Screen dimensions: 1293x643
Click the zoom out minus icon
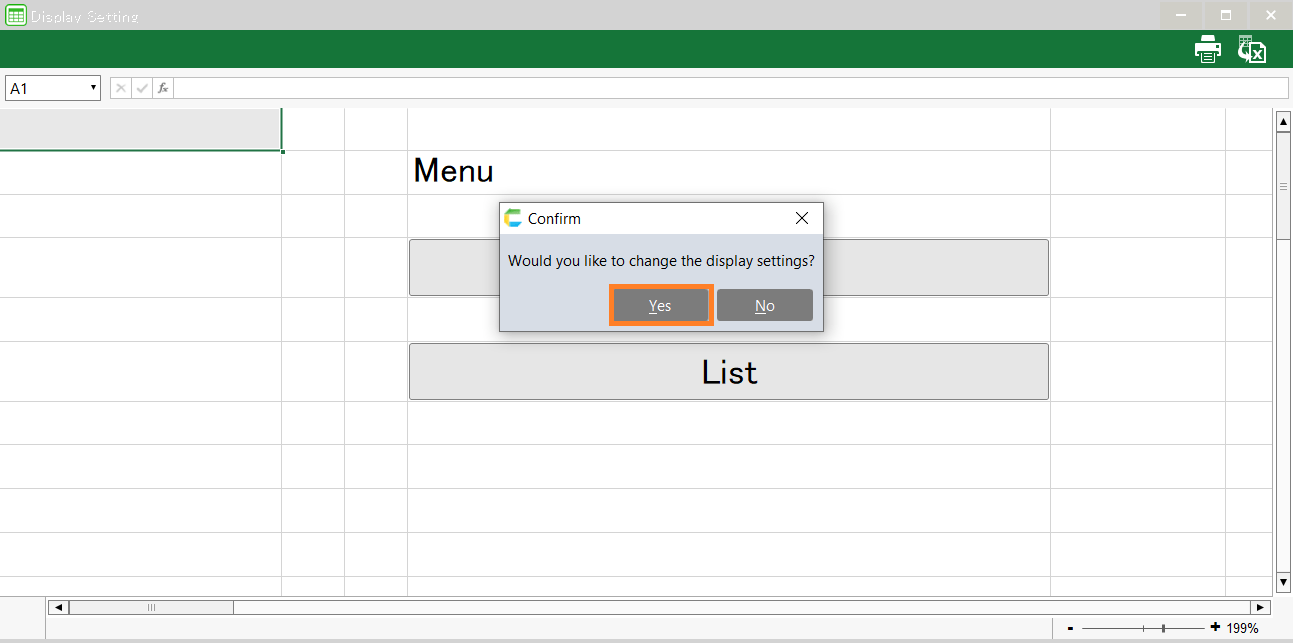tap(1070, 628)
